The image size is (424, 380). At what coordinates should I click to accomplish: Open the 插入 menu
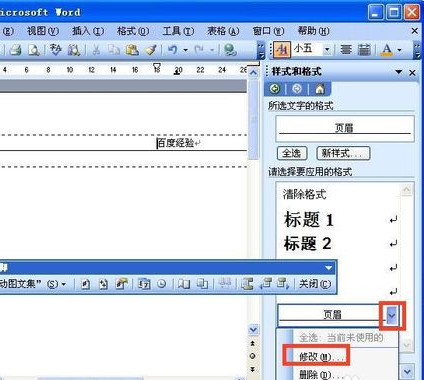[x=88, y=31]
